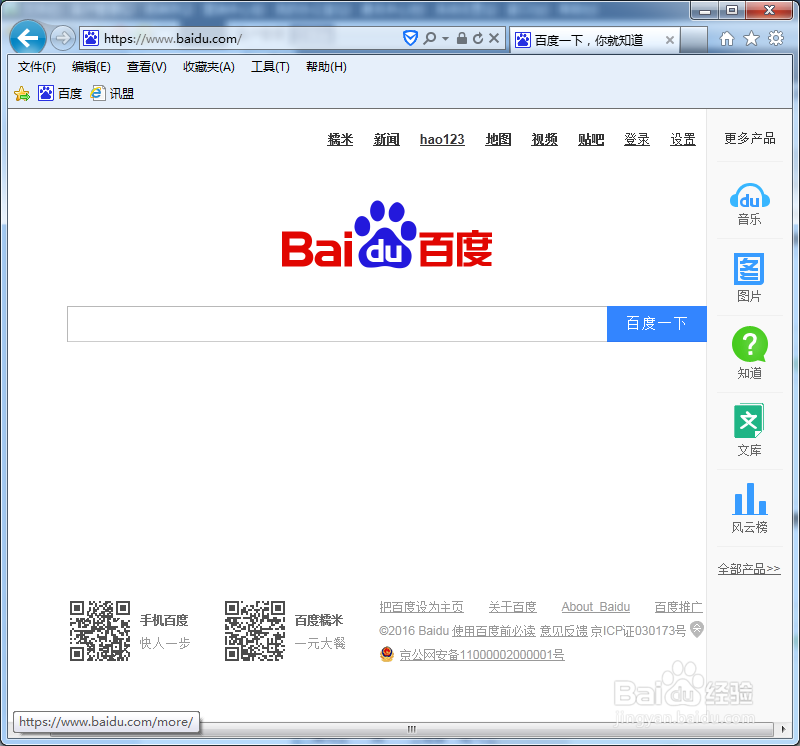The image size is (800, 746).
Task: Click the blue shield security icon
Action: coord(410,38)
